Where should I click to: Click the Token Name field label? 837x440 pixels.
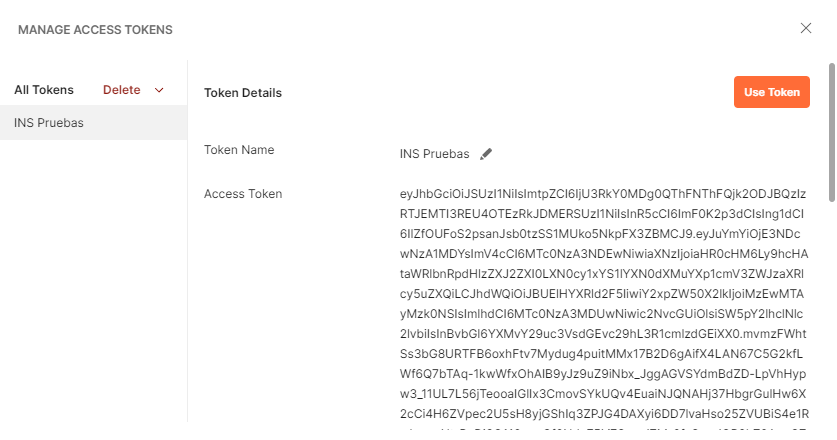pos(239,150)
